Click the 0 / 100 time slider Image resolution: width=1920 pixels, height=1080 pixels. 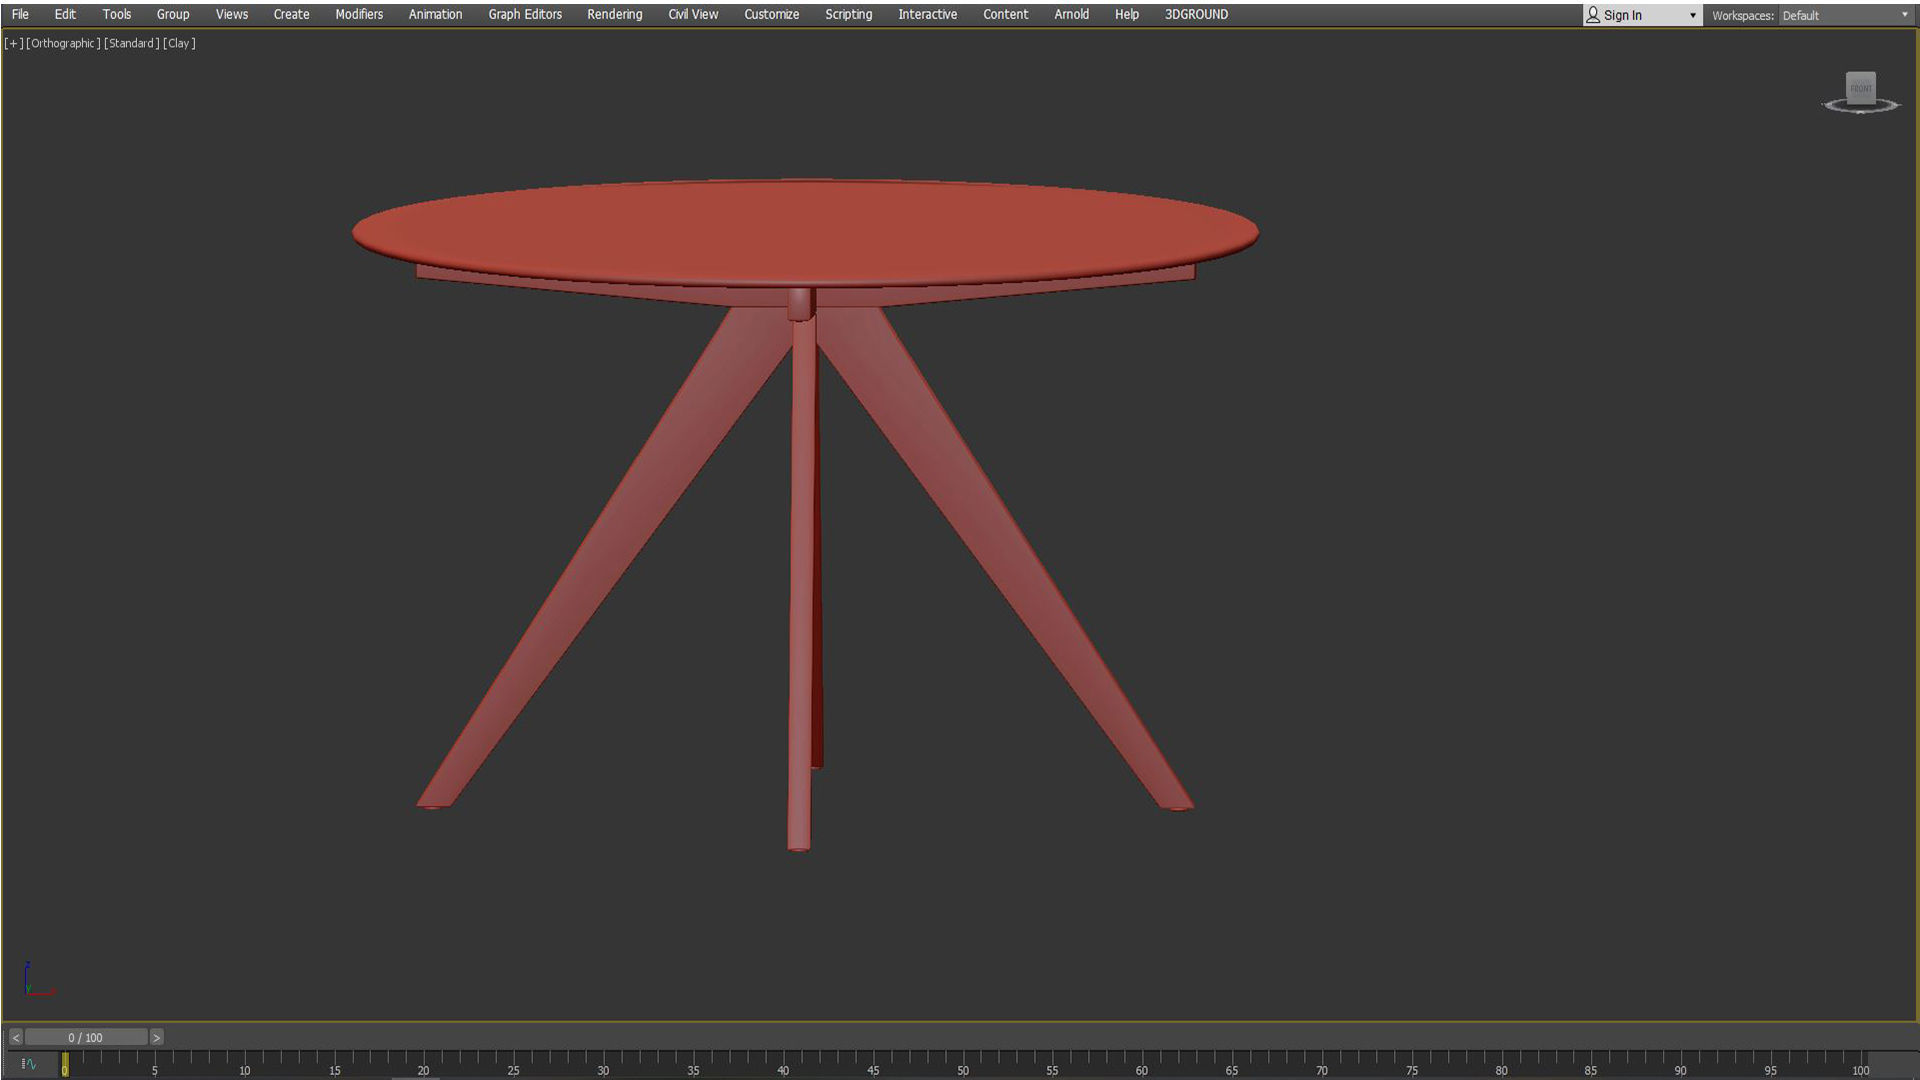pos(86,1038)
